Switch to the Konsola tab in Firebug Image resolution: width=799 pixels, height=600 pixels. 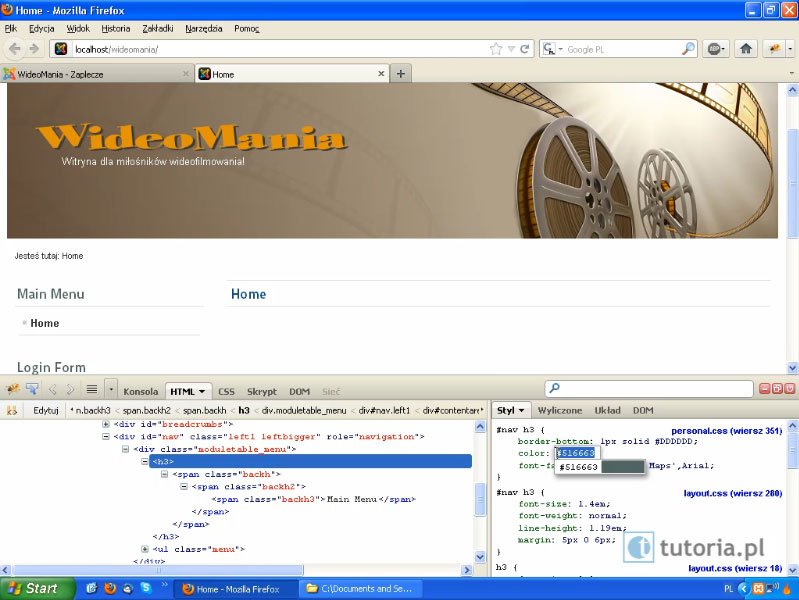[x=140, y=391]
